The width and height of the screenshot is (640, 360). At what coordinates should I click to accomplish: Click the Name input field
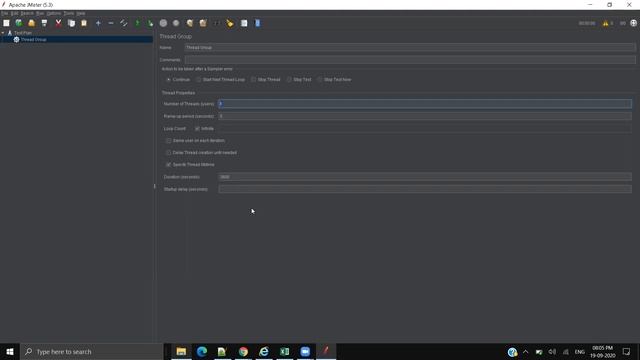[x=410, y=48]
